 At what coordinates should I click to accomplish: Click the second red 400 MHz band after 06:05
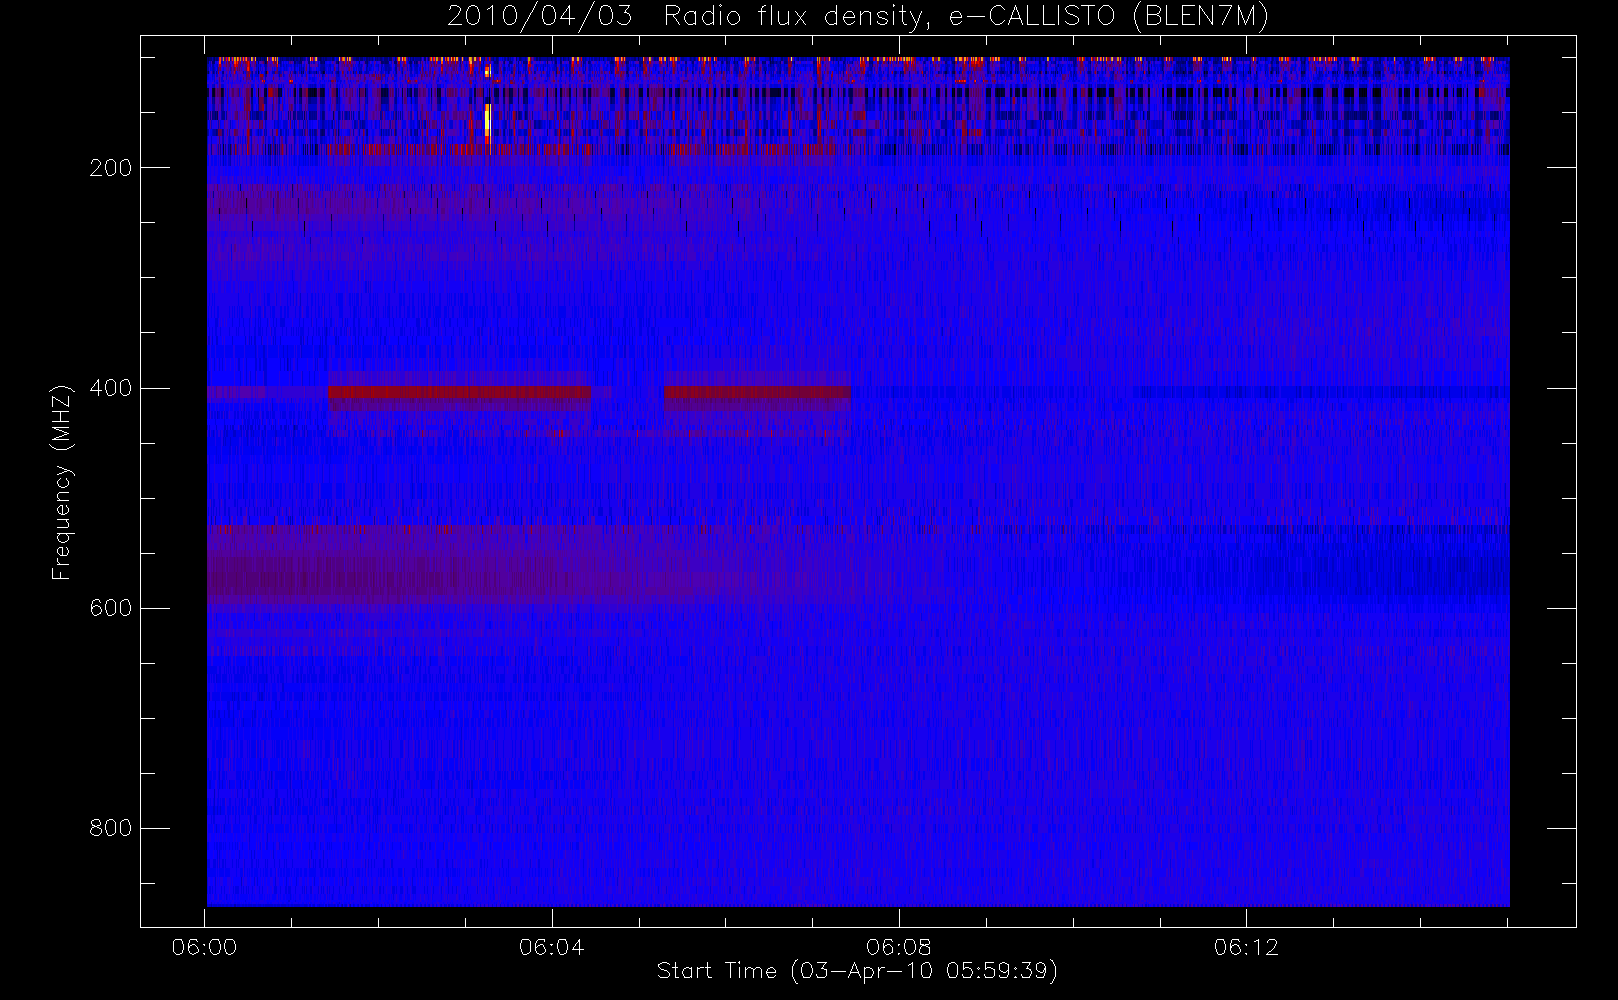757,392
